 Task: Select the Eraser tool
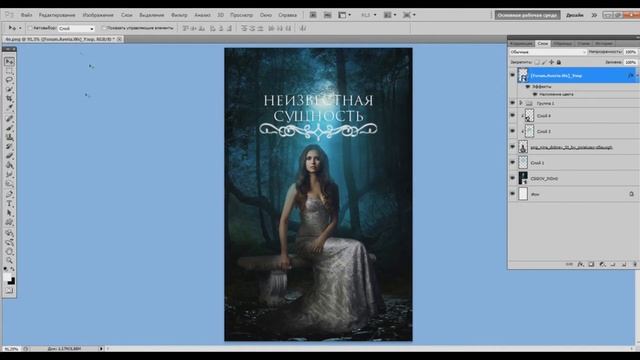[9, 156]
